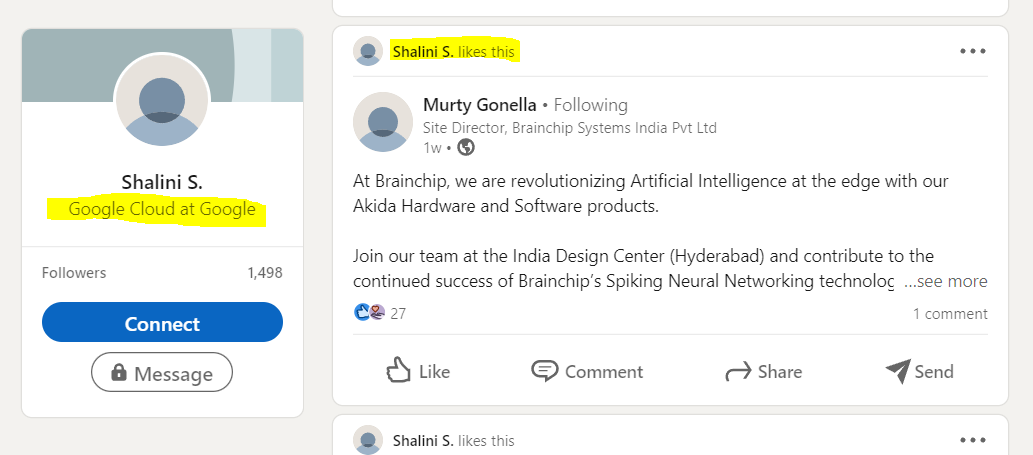The image size is (1033, 455).
Task: Open Murty Gonella's name link
Action: tap(480, 104)
